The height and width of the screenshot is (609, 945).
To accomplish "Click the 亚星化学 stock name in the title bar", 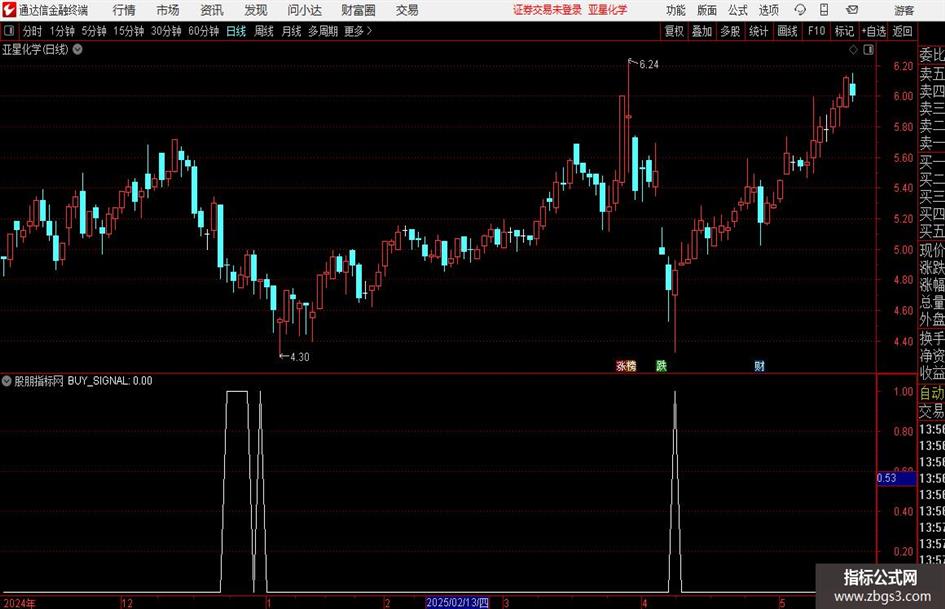I will 608,10.
